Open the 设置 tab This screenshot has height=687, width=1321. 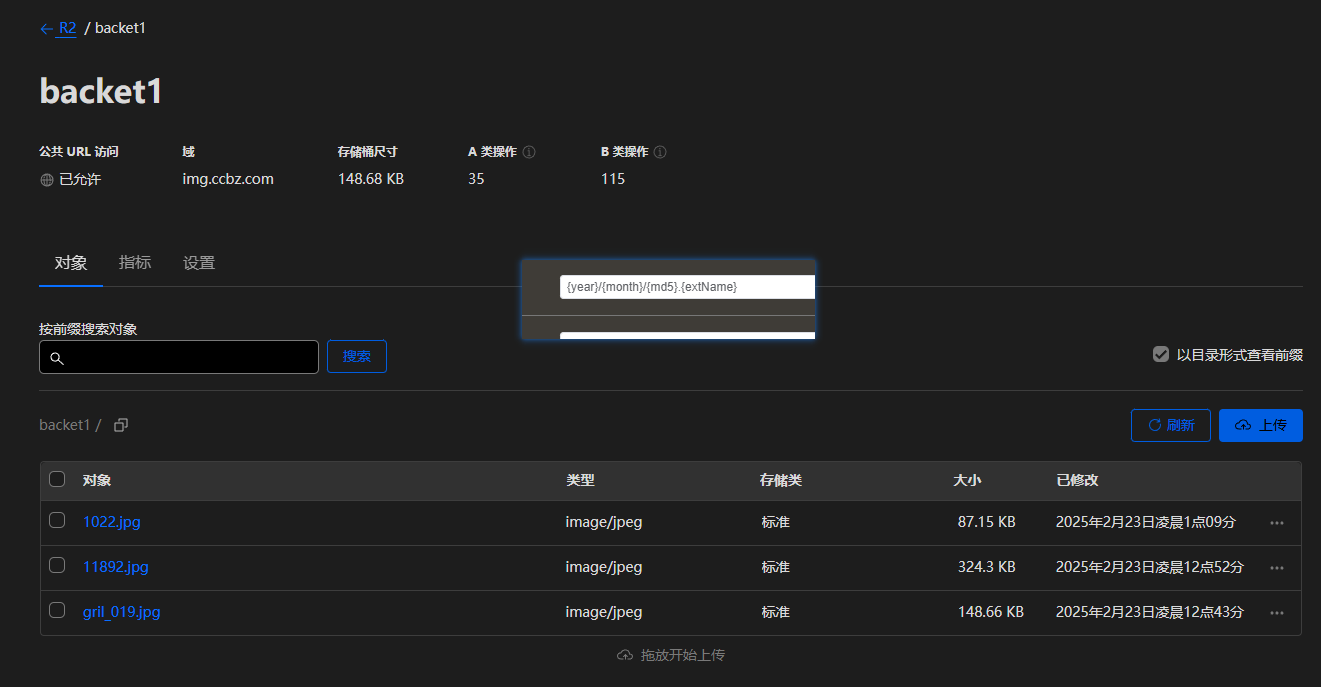click(199, 263)
